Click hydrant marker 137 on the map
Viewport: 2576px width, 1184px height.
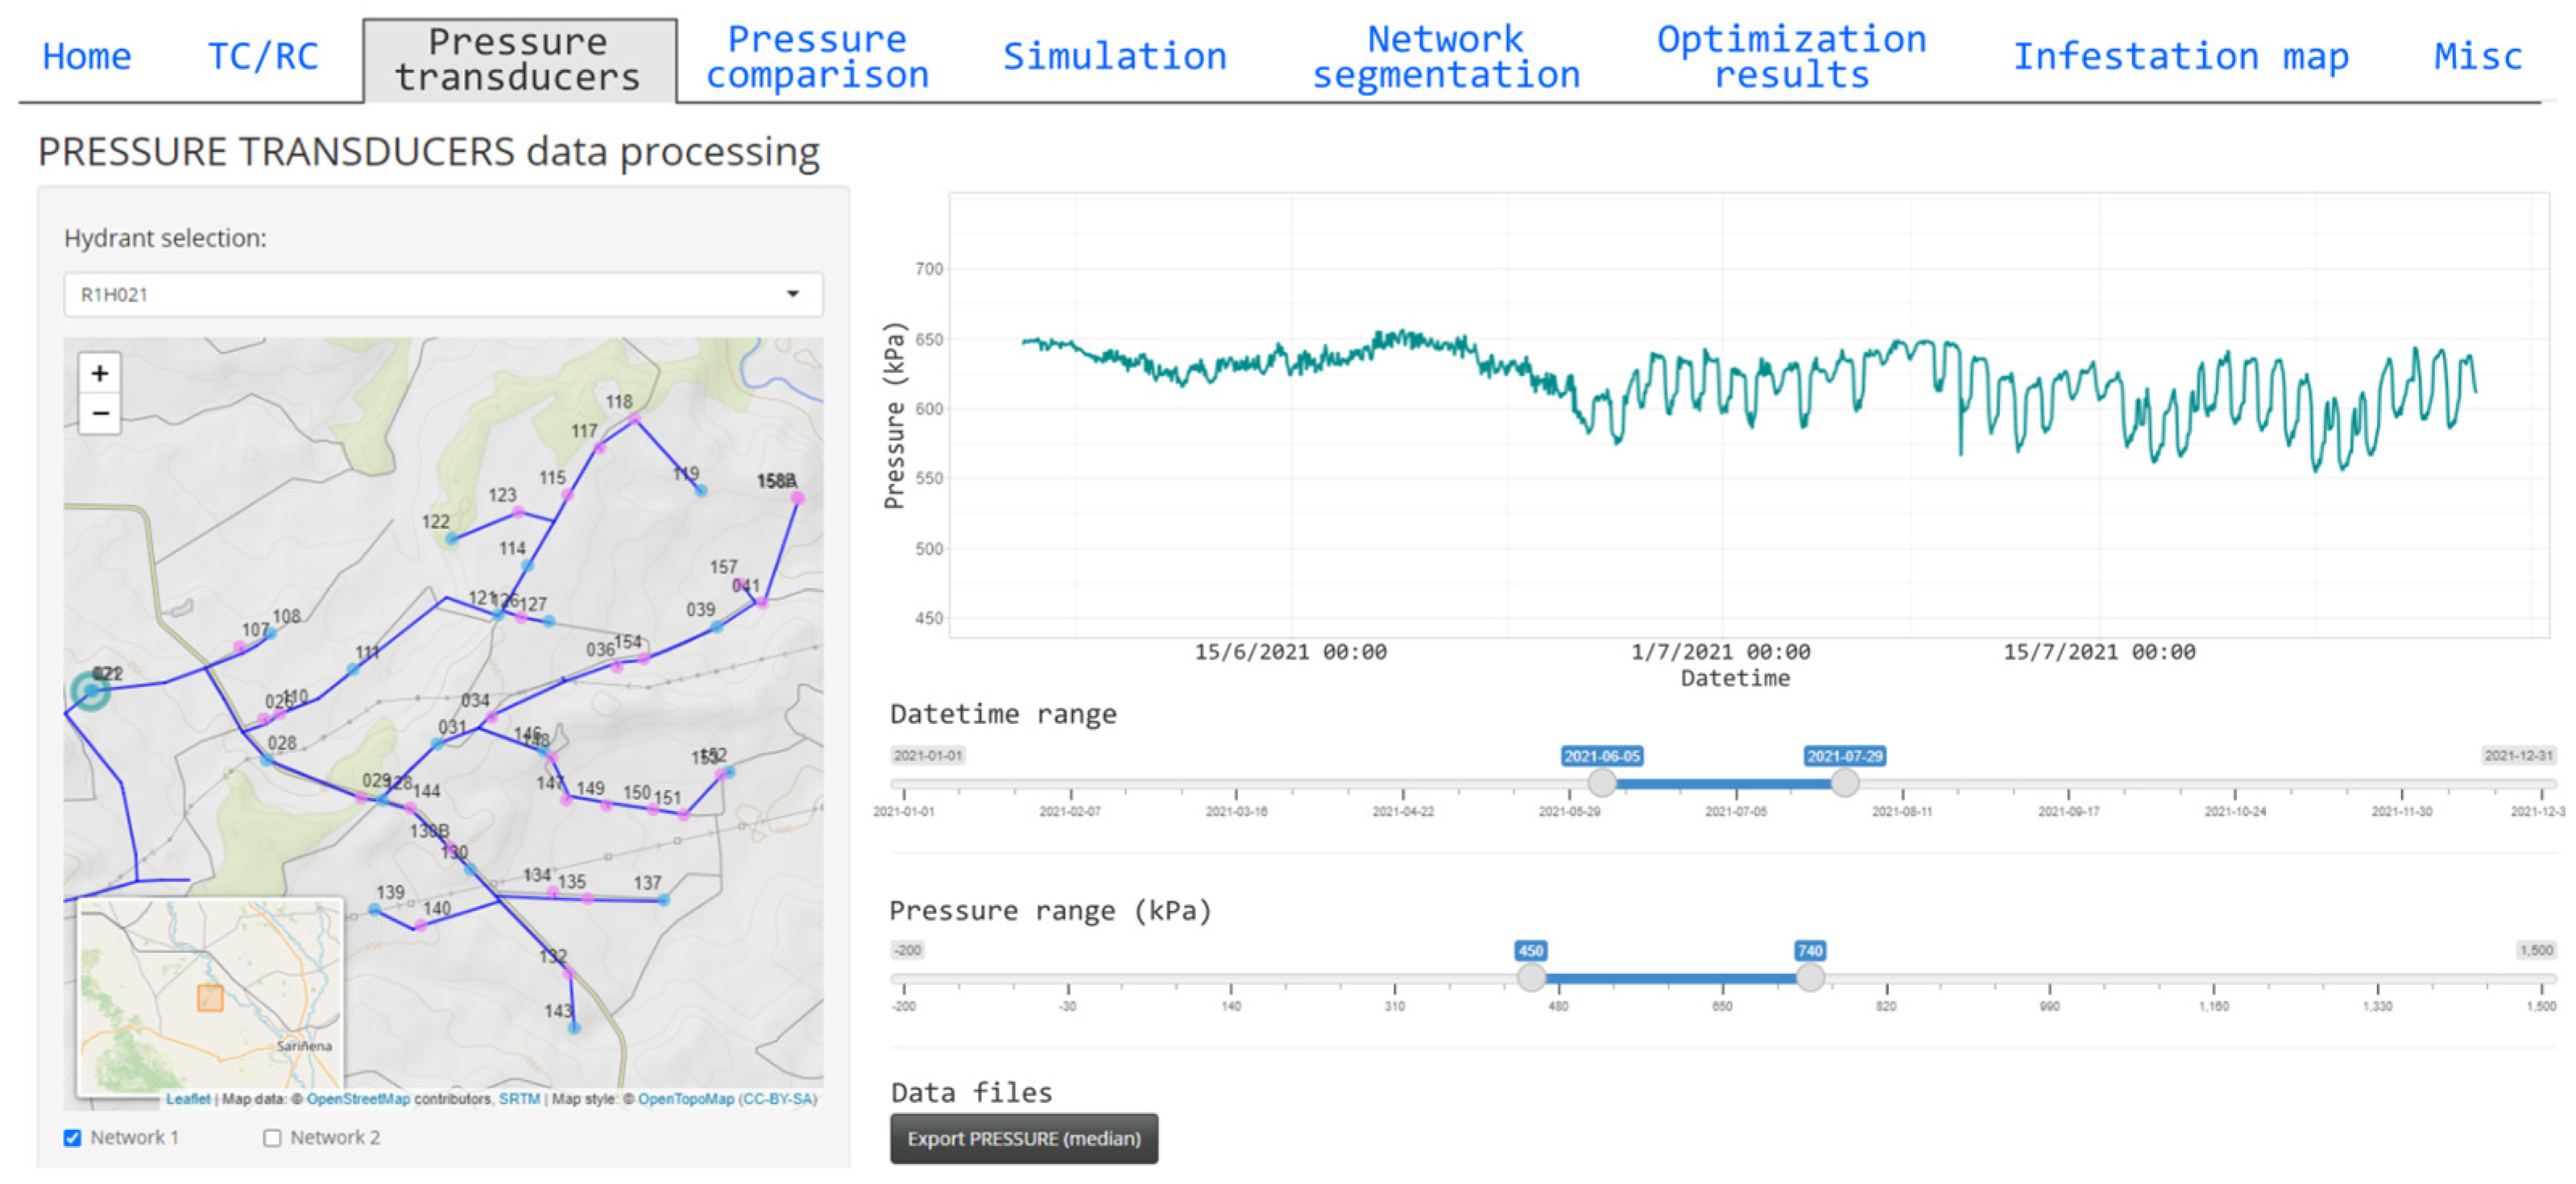tap(663, 900)
